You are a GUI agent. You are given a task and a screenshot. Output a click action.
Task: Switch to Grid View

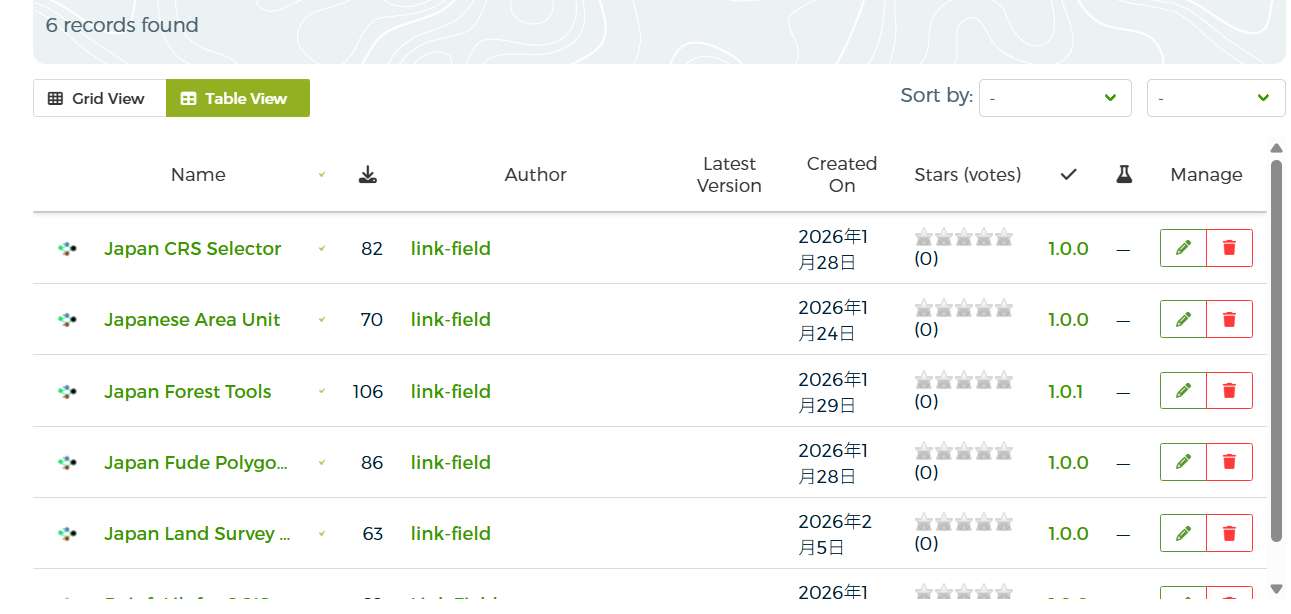point(99,98)
